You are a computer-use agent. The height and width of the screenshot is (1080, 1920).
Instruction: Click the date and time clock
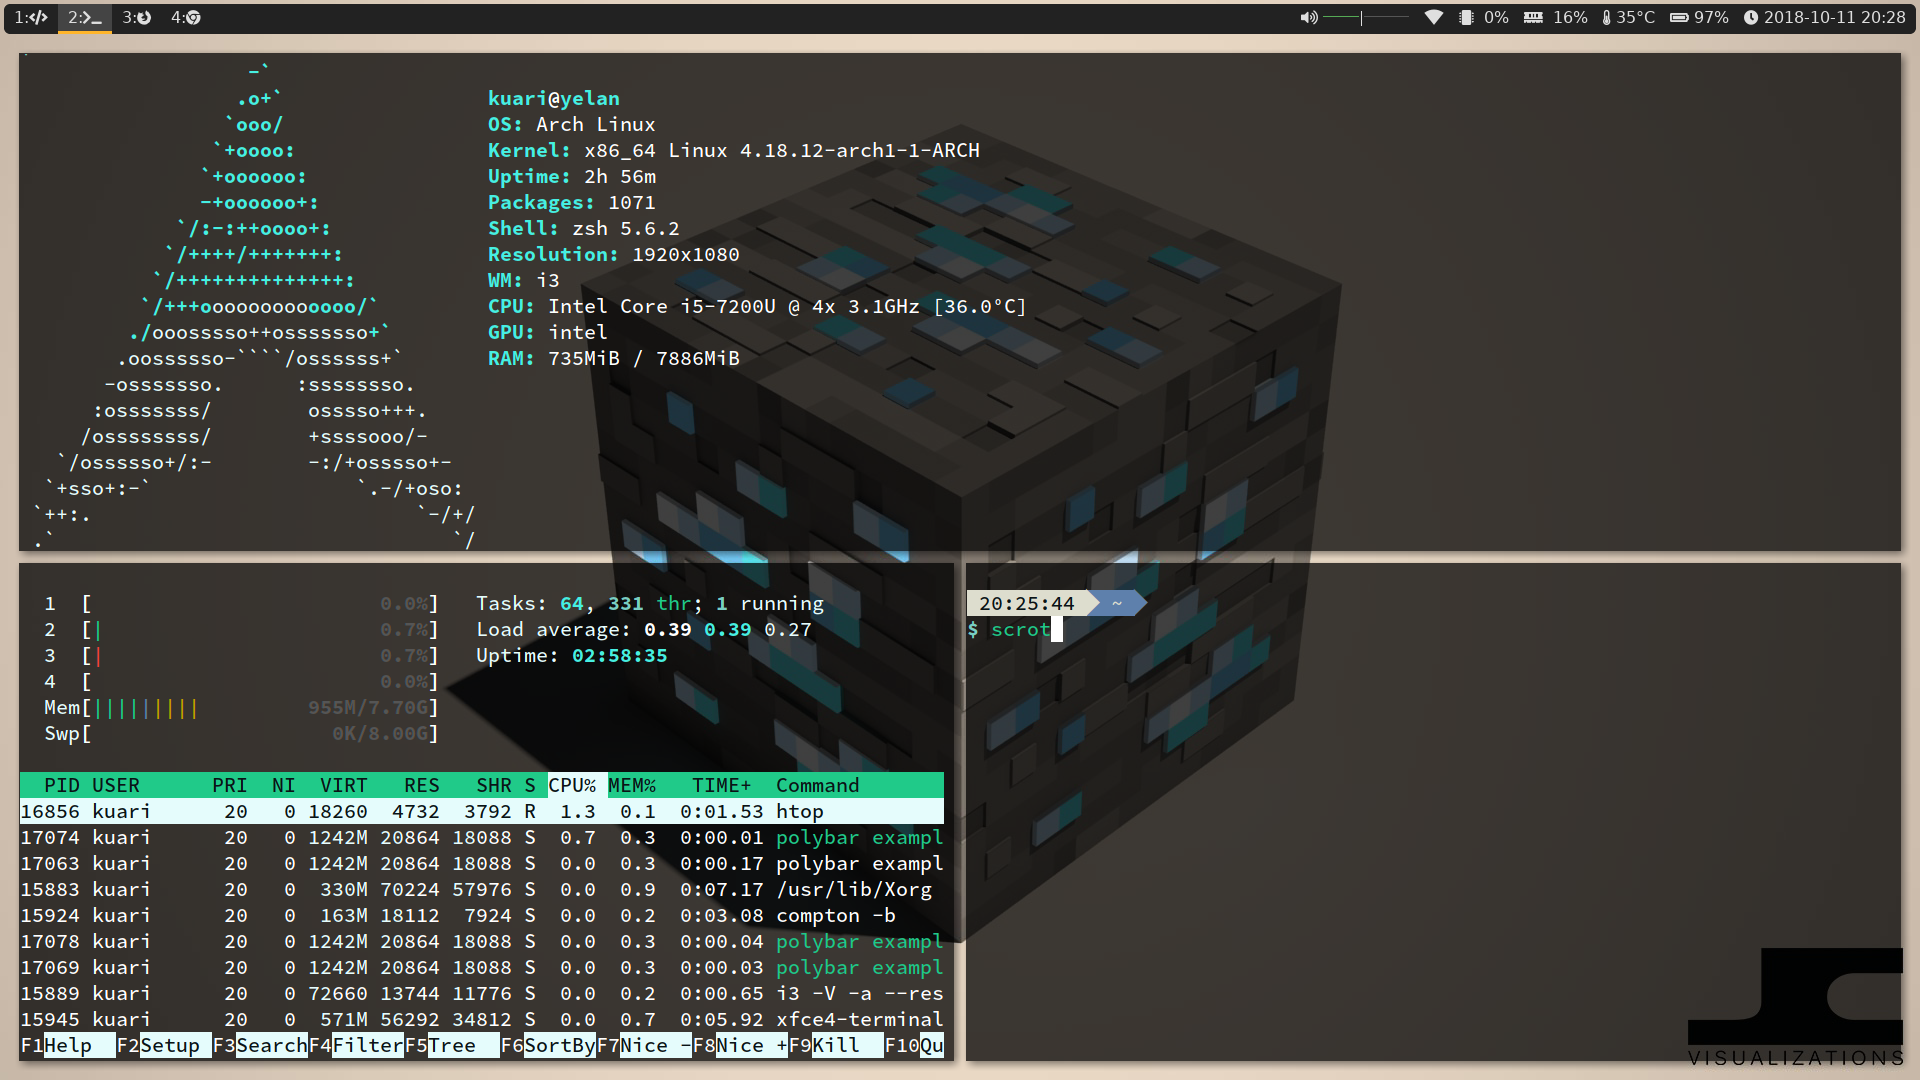1825,17
